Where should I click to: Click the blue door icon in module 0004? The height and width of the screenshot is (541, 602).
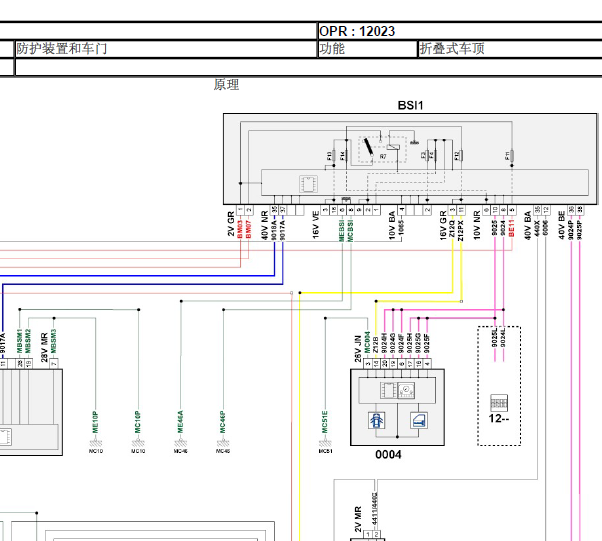click(x=418, y=420)
